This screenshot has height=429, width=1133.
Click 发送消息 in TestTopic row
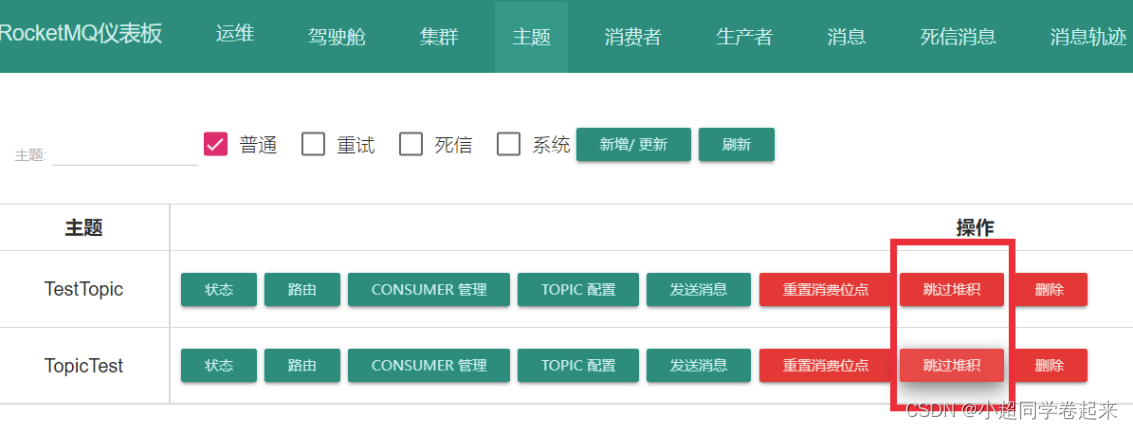point(699,290)
